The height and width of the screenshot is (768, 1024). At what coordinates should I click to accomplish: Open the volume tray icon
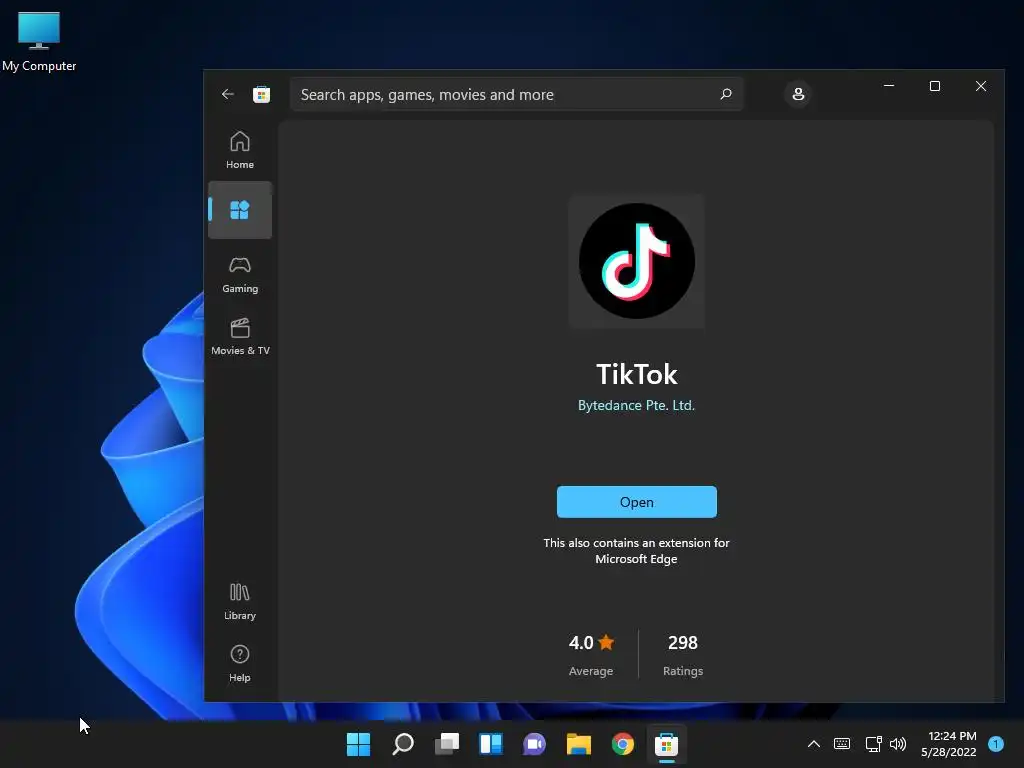898,744
